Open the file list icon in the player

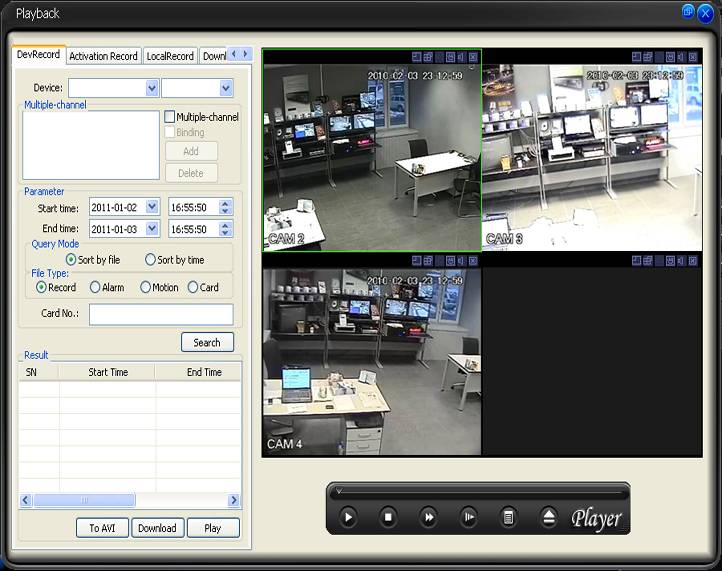tap(508, 517)
